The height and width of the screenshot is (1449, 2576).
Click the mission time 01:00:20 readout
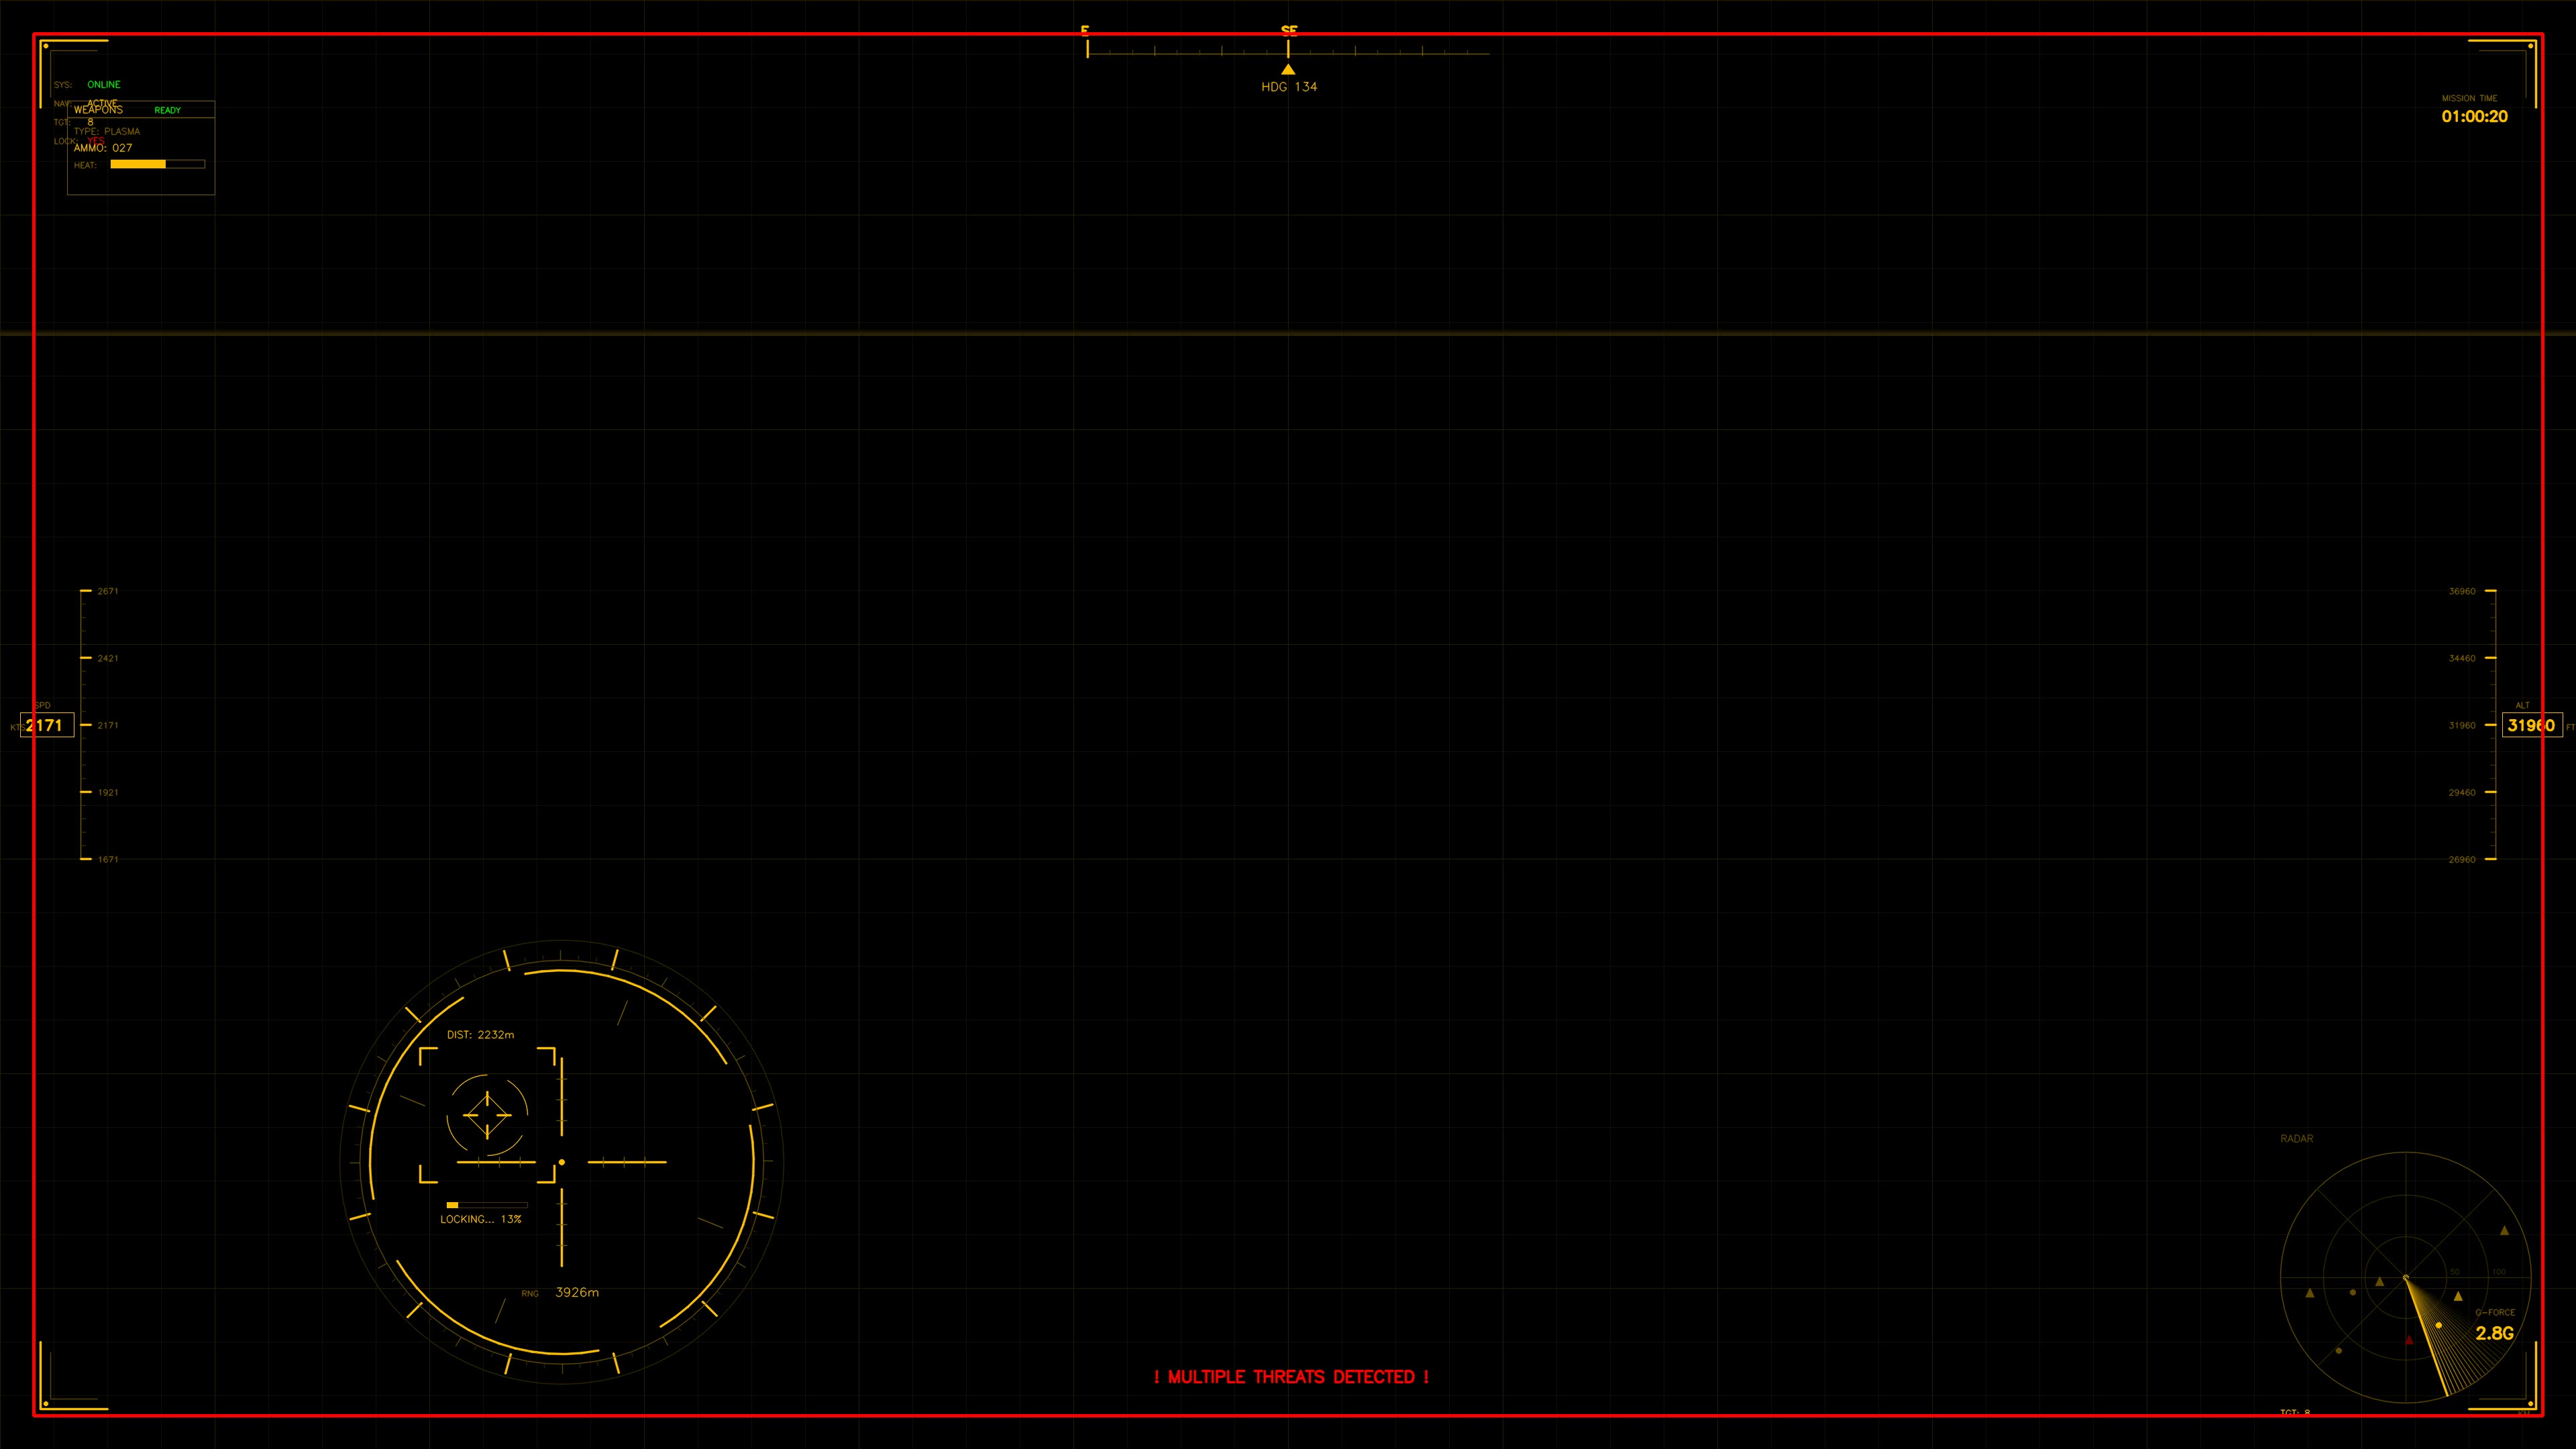[x=2474, y=116]
